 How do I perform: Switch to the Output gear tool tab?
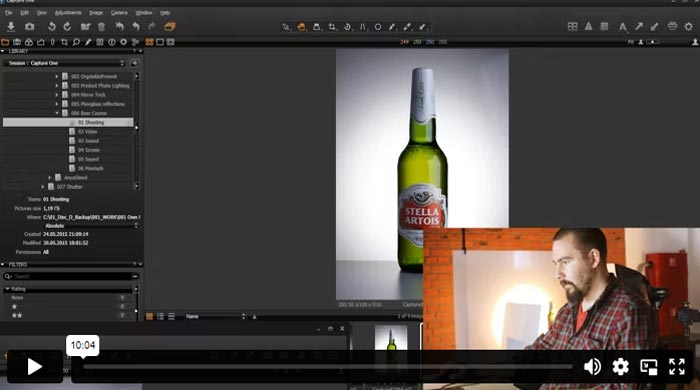(x=123, y=42)
